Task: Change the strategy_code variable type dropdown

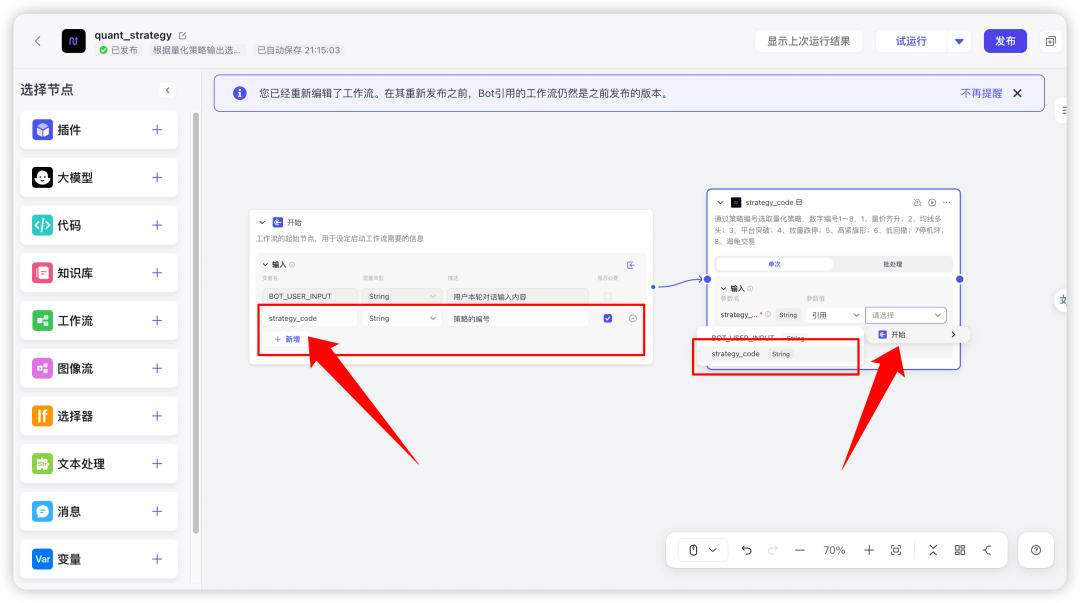Action: coord(402,318)
